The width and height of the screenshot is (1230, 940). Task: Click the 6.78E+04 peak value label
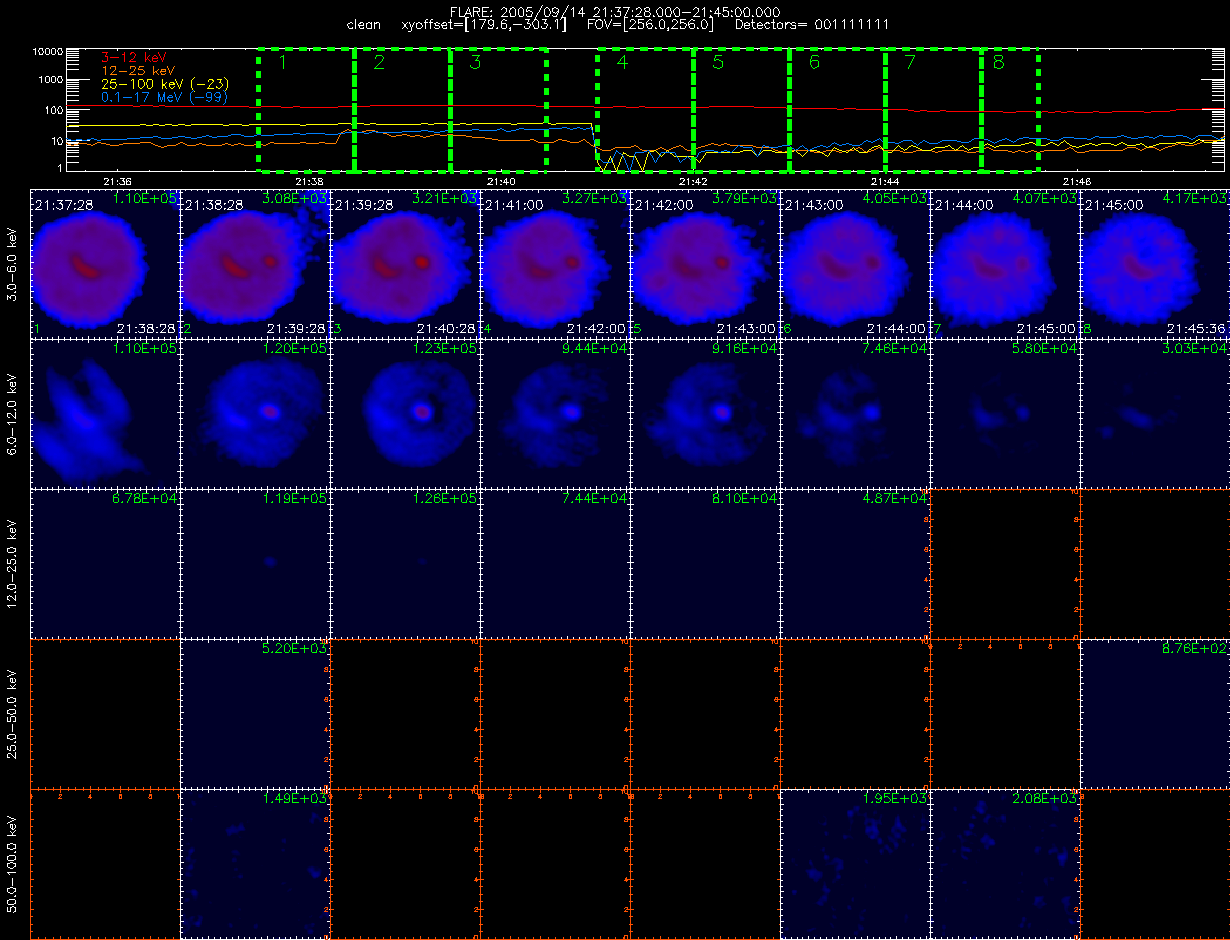[x=146, y=497]
